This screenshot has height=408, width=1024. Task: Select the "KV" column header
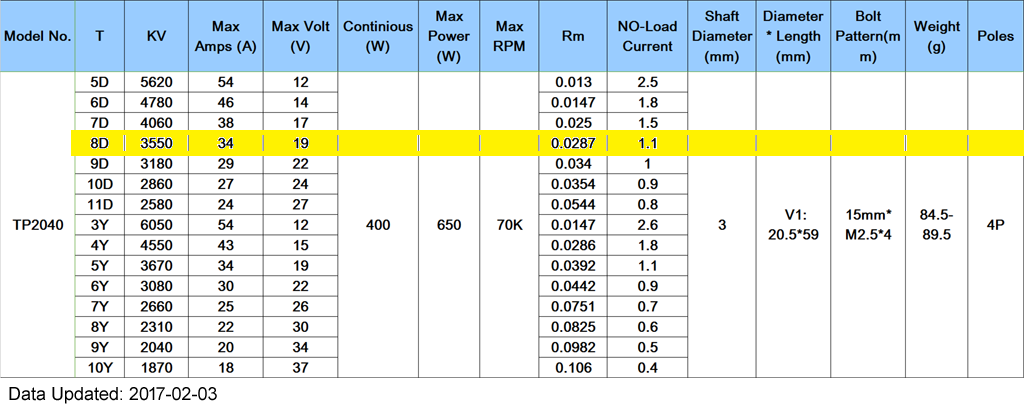pyautogui.click(x=156, y=37)
